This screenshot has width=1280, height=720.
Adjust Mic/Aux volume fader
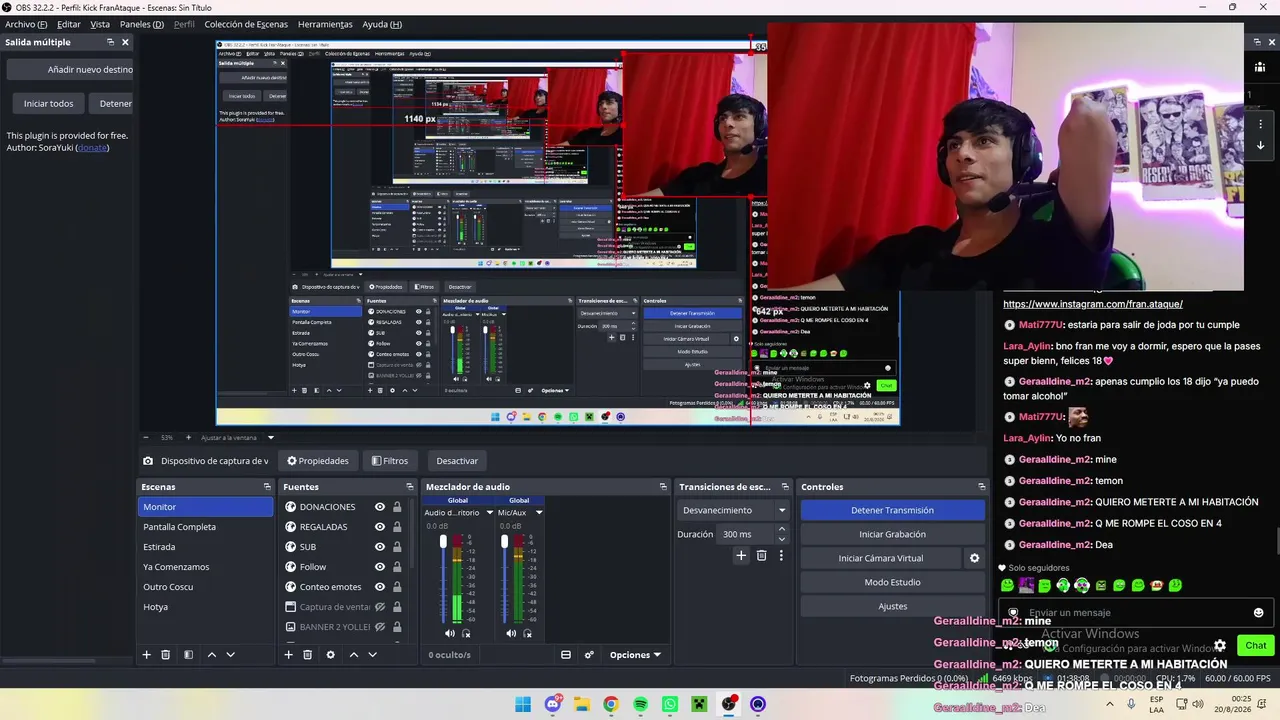504,542
